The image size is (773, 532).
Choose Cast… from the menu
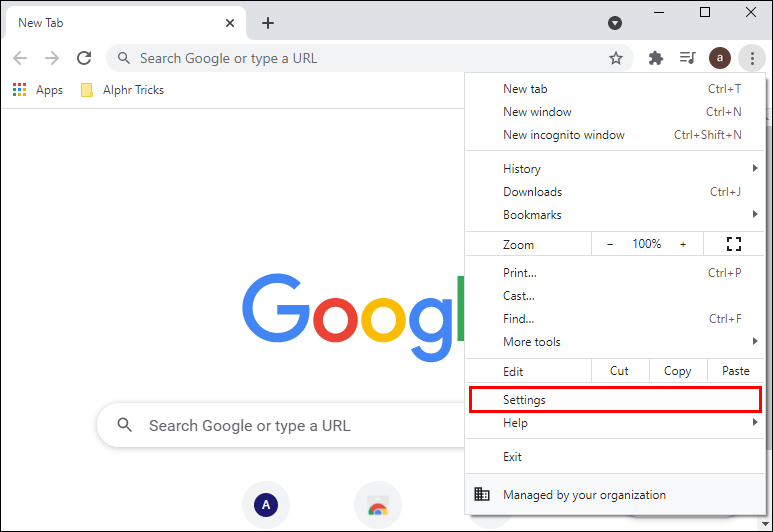pos(615,296)
